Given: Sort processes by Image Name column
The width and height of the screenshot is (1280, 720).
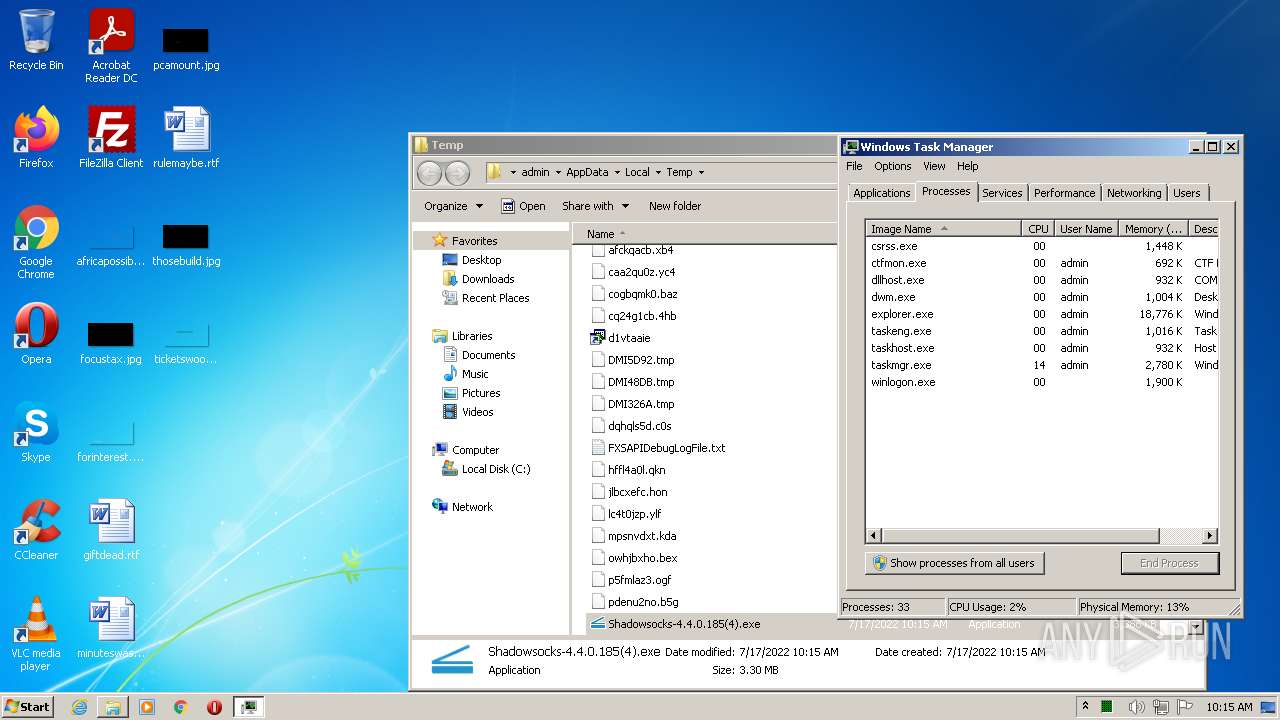Looking at the screenshot, I should 943,229.
